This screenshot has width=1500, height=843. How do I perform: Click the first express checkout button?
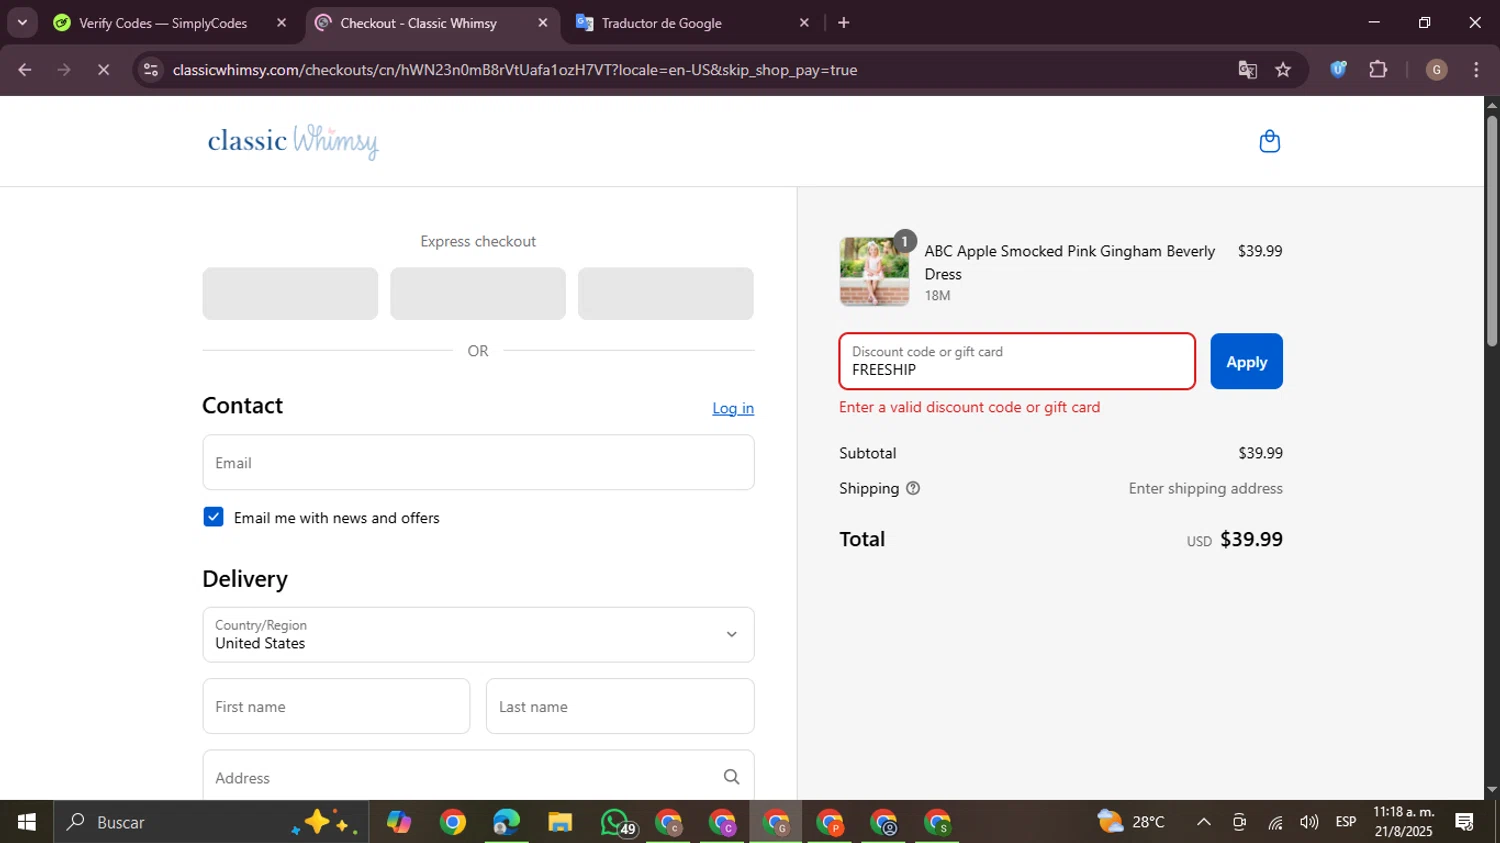[x=290, y=293]
